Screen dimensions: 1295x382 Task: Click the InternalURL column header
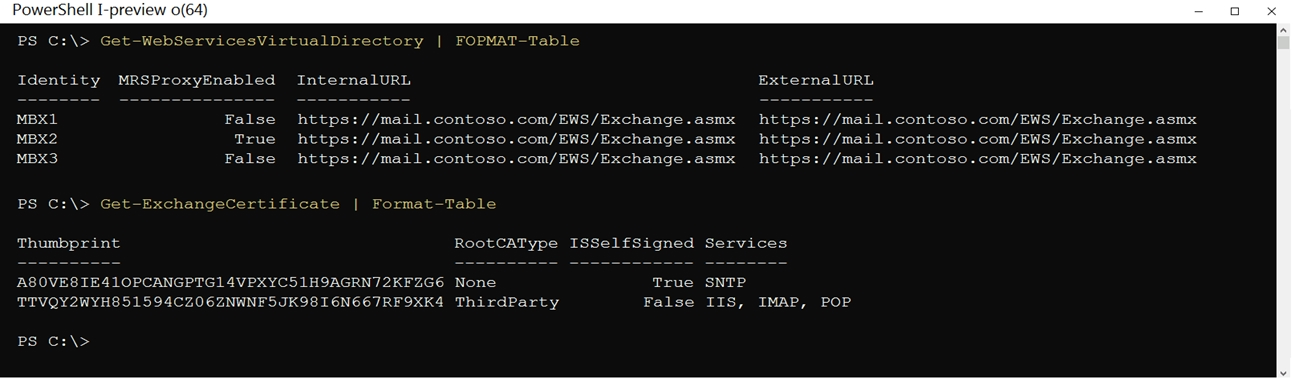click(x=354, y=80)
